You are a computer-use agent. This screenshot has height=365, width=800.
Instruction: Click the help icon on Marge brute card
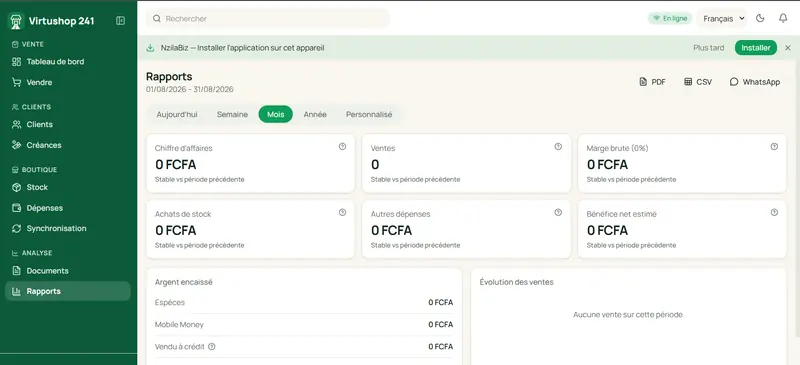(x=774, y=147)
